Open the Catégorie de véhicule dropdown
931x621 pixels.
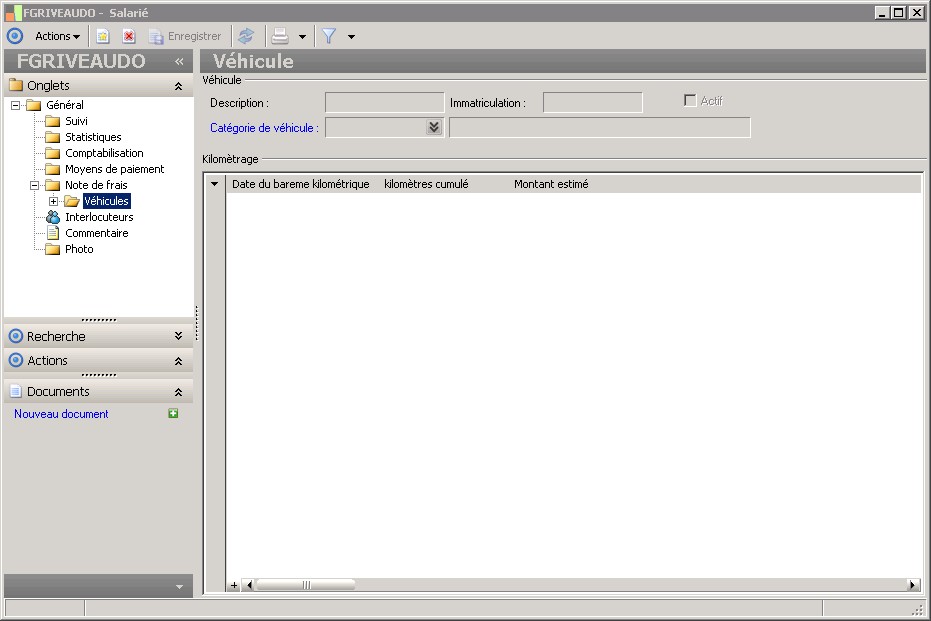pyautogui.click(x=434, y=127)
